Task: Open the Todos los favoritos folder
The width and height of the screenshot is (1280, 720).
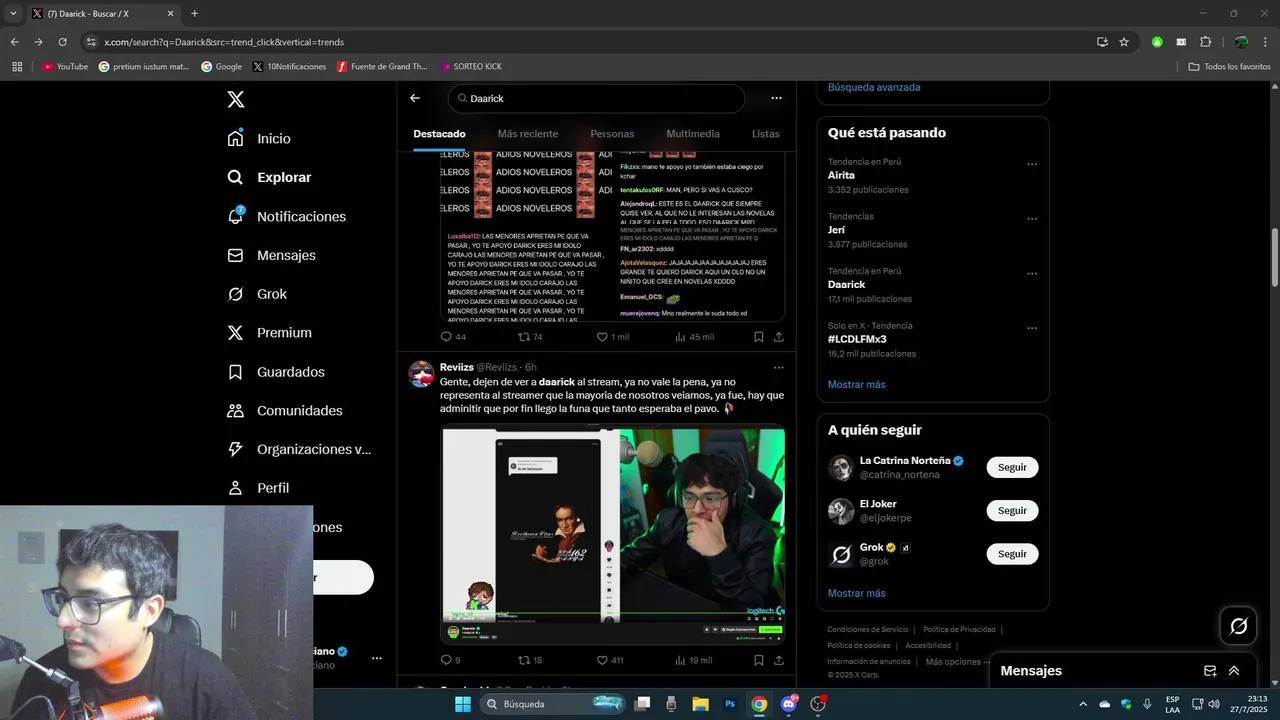Action: [1230, 66]
